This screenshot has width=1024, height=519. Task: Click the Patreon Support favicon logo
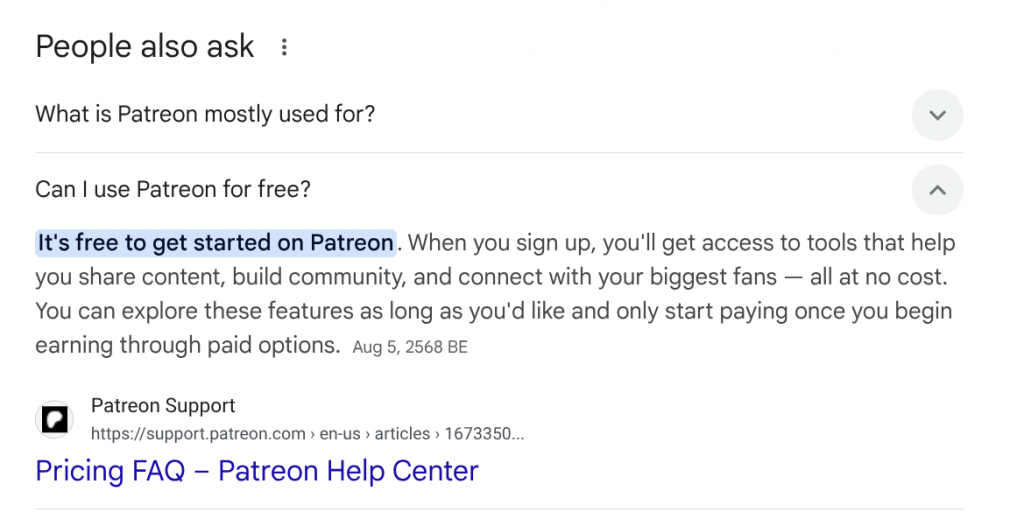55,420
